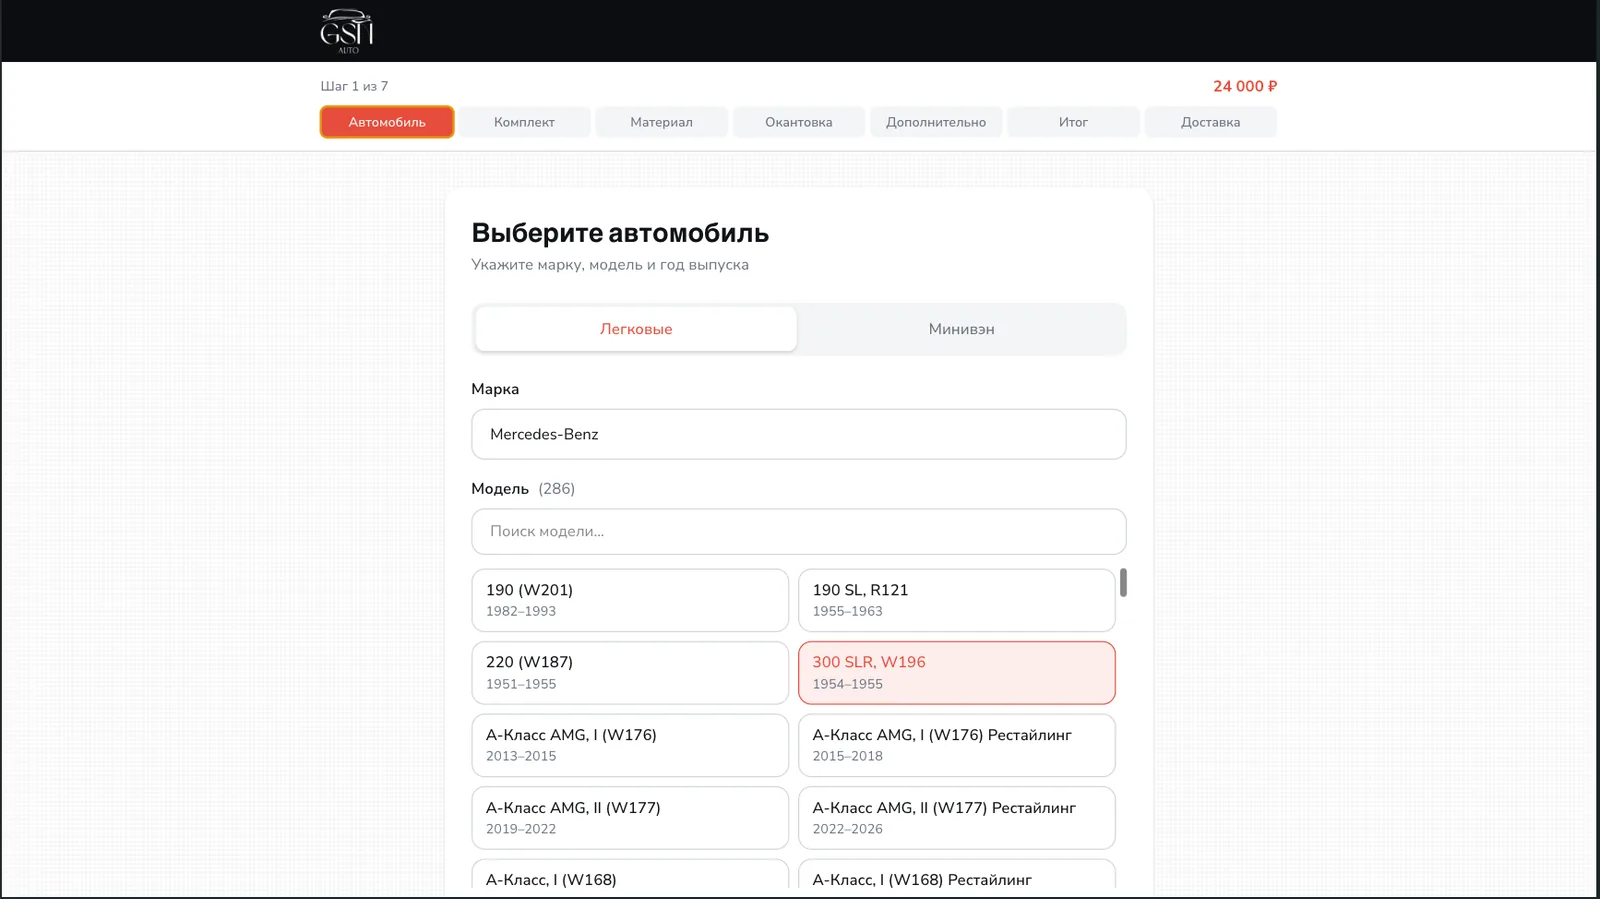Click the Шаг 1 из 7 label
The width and height of the screenshot is (1600, 899).
[354, 86]
